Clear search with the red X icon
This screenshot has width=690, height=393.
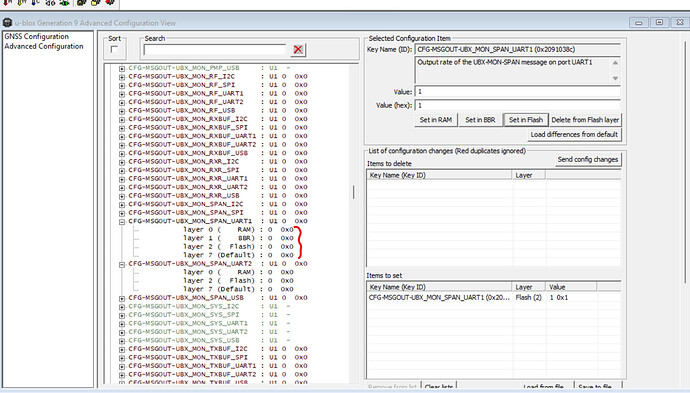click(298, 49)
